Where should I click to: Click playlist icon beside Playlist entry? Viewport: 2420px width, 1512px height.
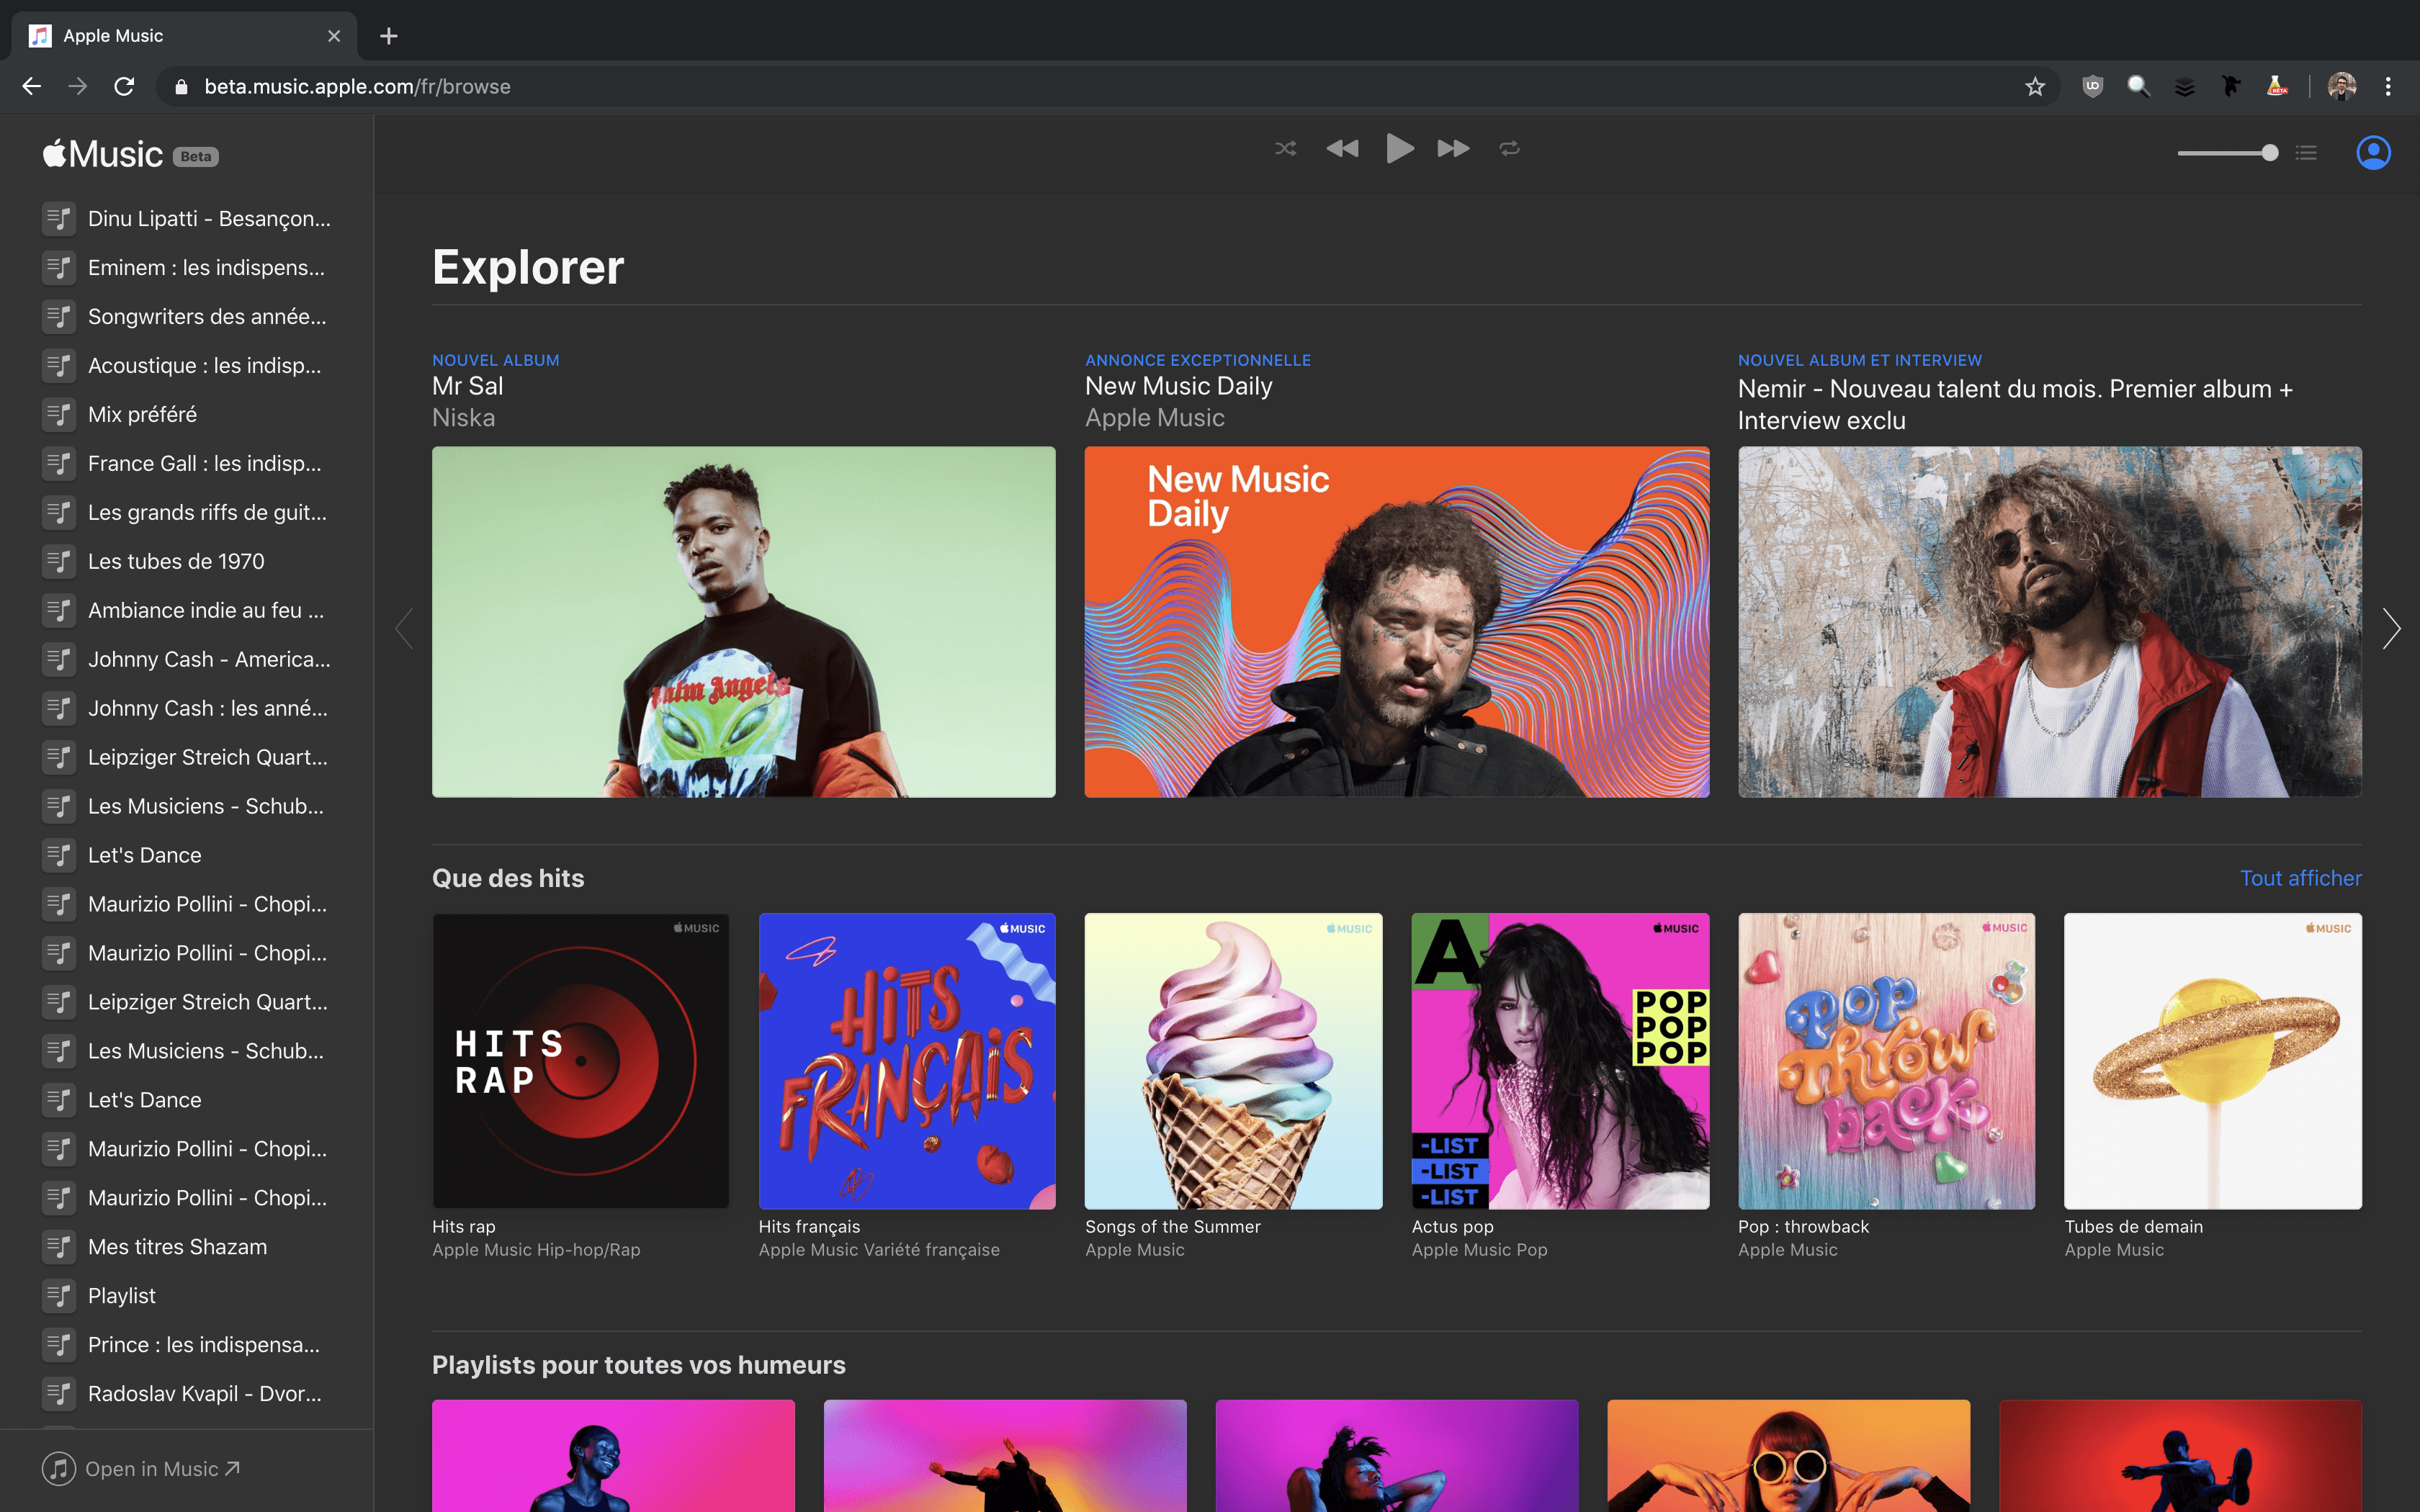[59, 1296]
